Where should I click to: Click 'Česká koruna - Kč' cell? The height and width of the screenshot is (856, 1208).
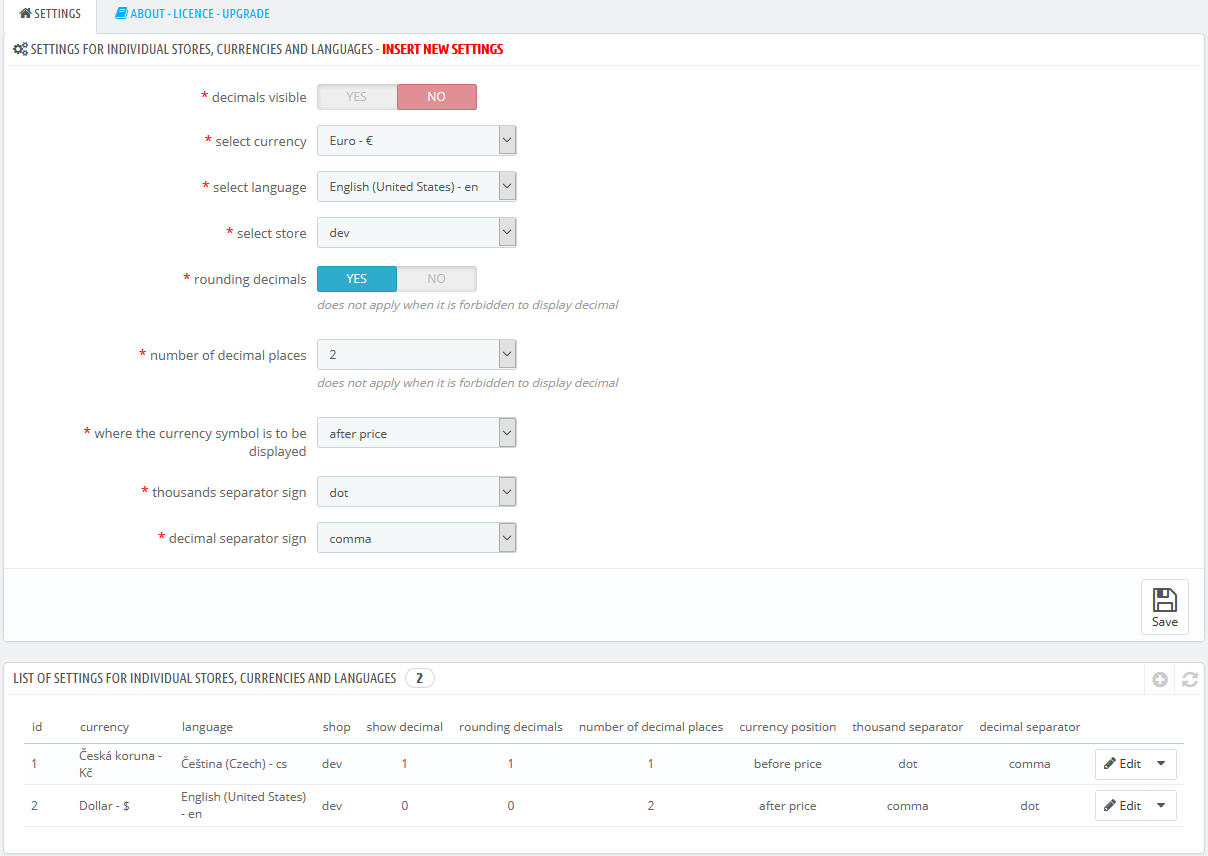pos(121,764)
